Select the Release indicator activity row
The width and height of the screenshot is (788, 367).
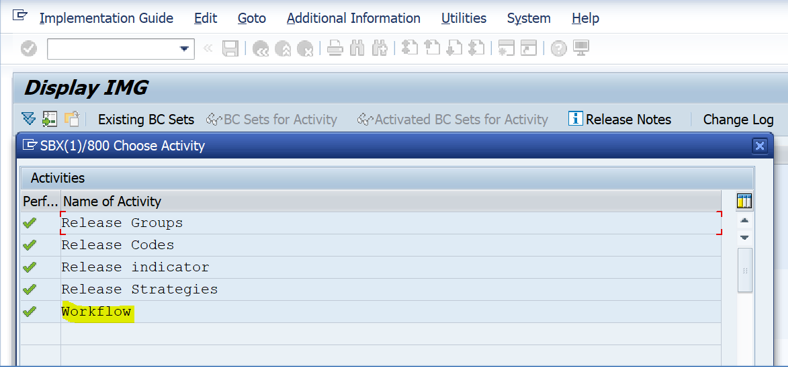point(391,267)
